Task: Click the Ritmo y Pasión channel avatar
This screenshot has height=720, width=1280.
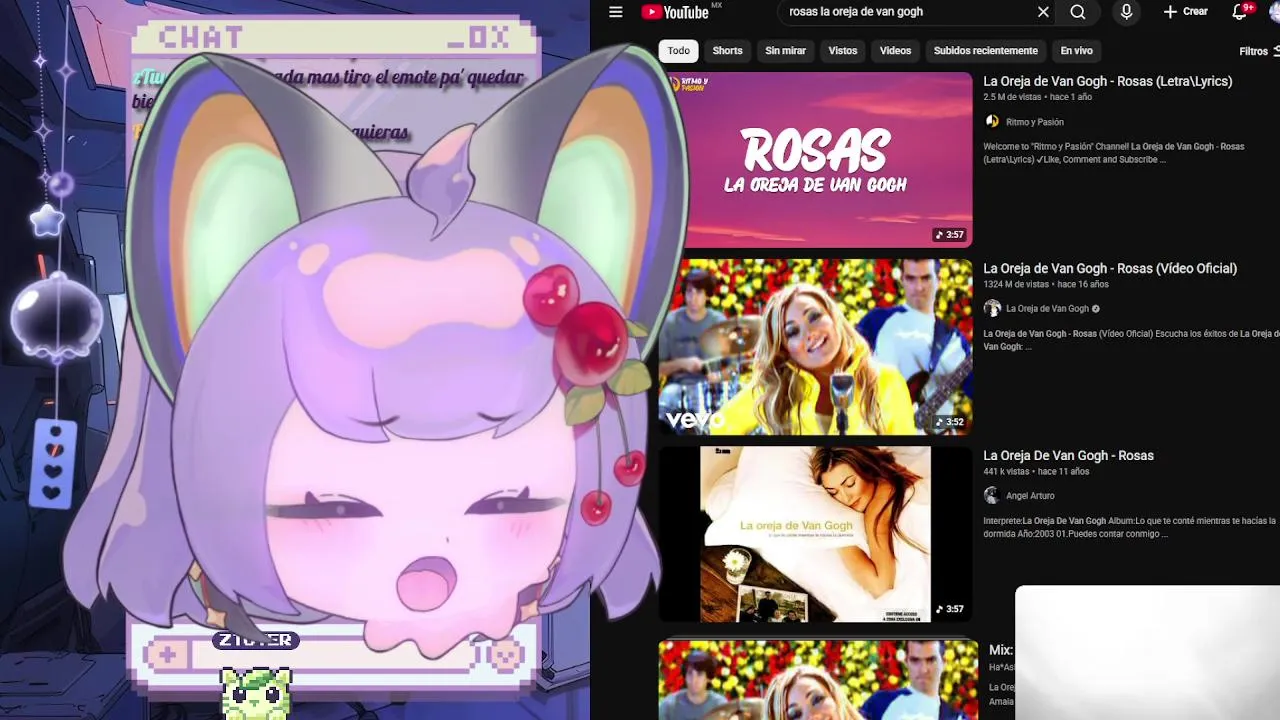Action: click(992, 122)
